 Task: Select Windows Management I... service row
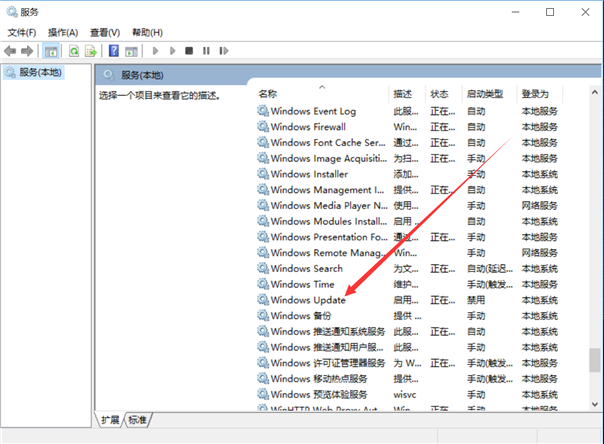tap(408, 190)
